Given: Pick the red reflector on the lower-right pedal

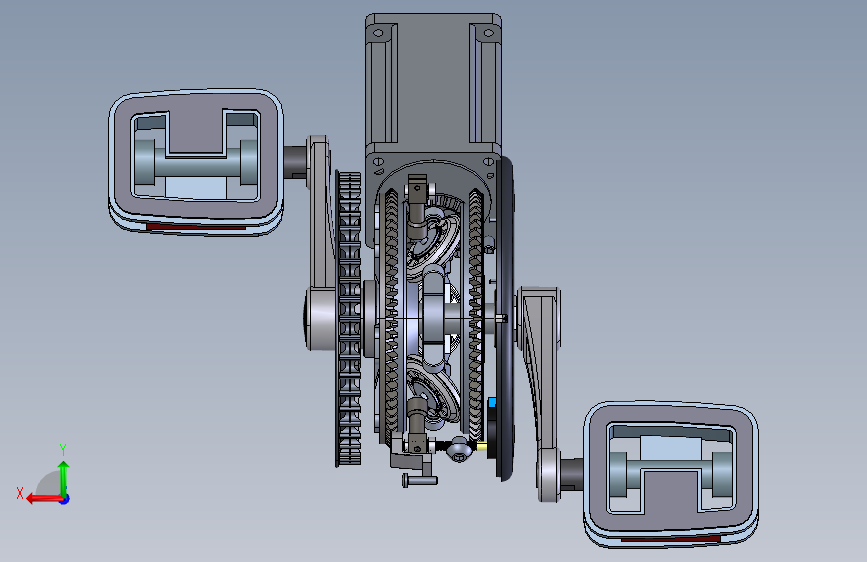Looking at the screenshot, I should click(670, 539).
